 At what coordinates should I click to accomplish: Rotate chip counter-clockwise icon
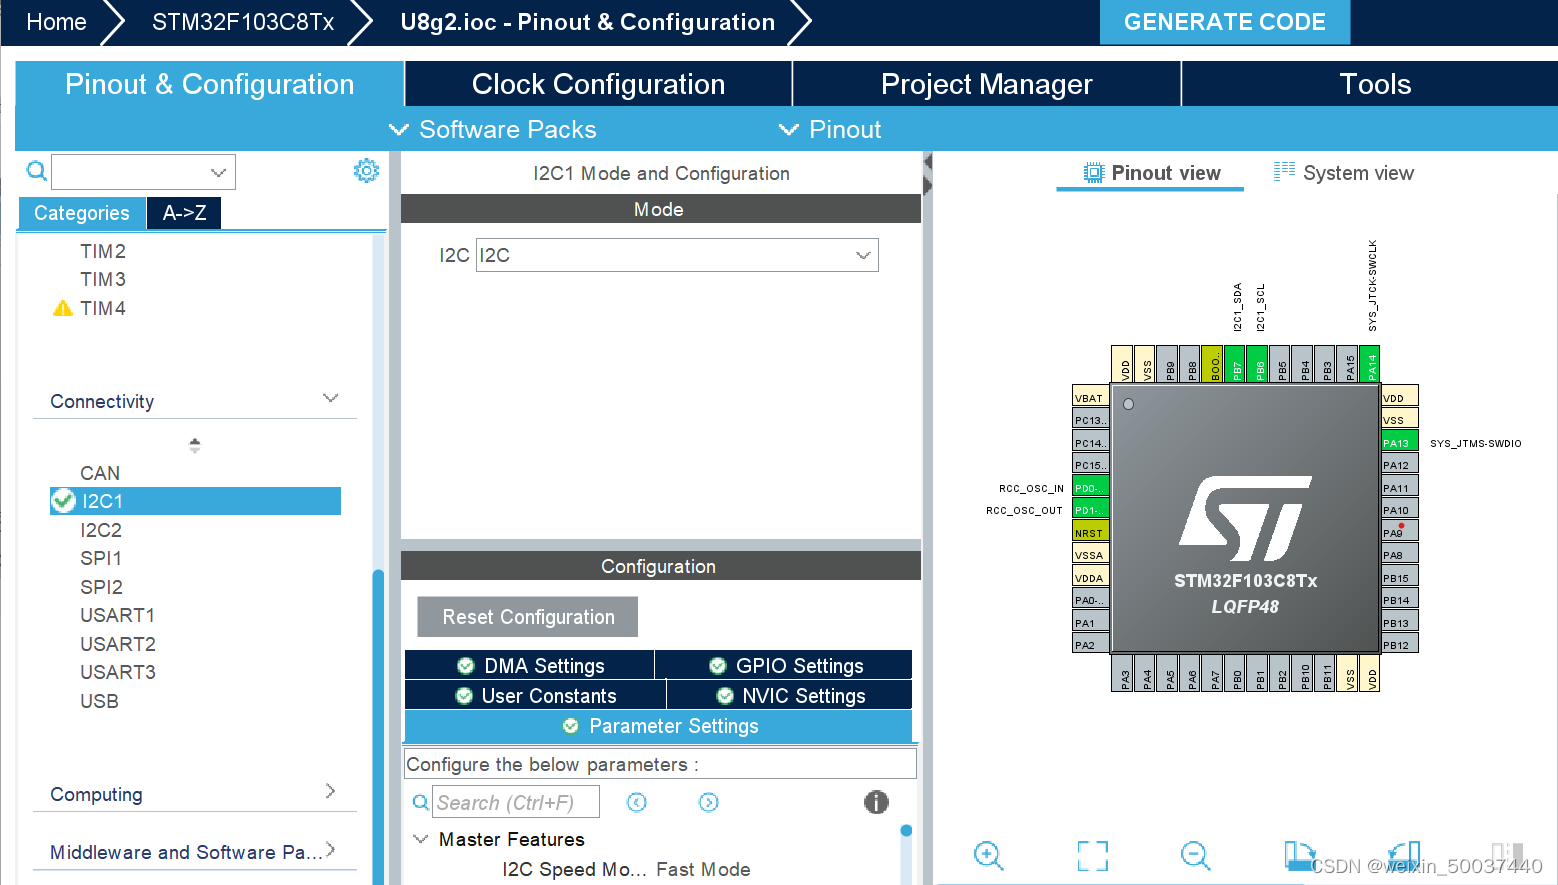(x=1404, y=855)
